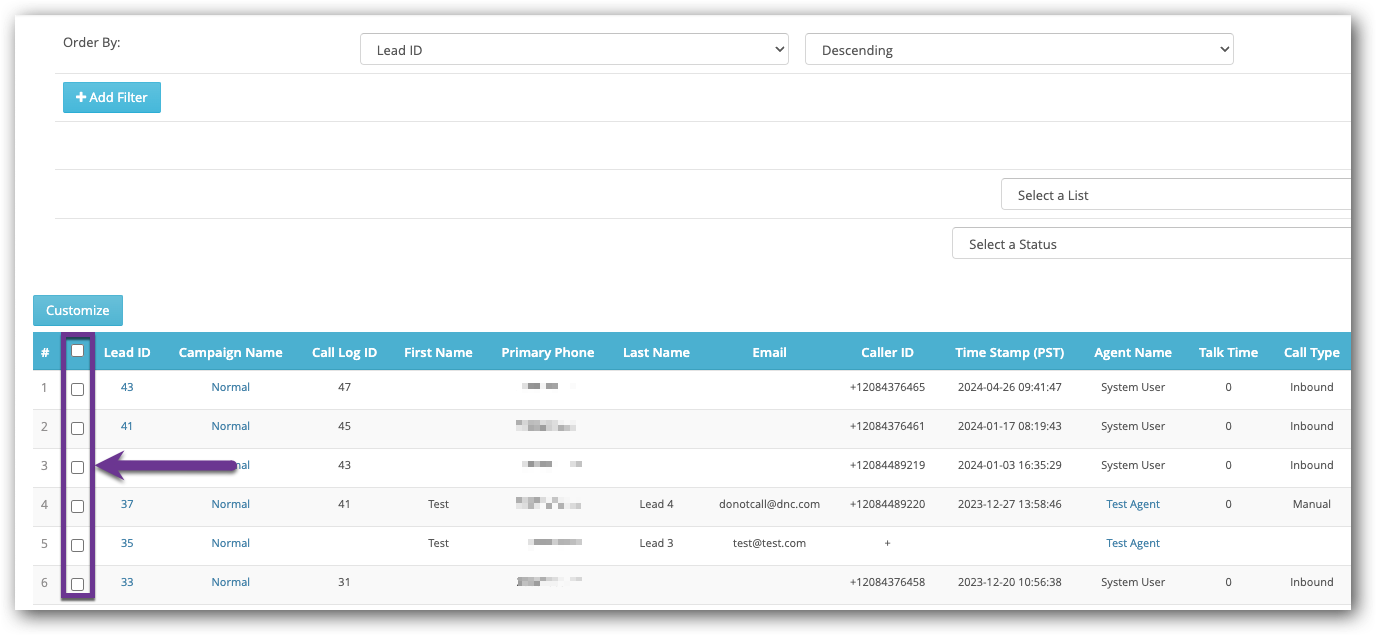Open Lead ID 37 link

coord(127,504)
